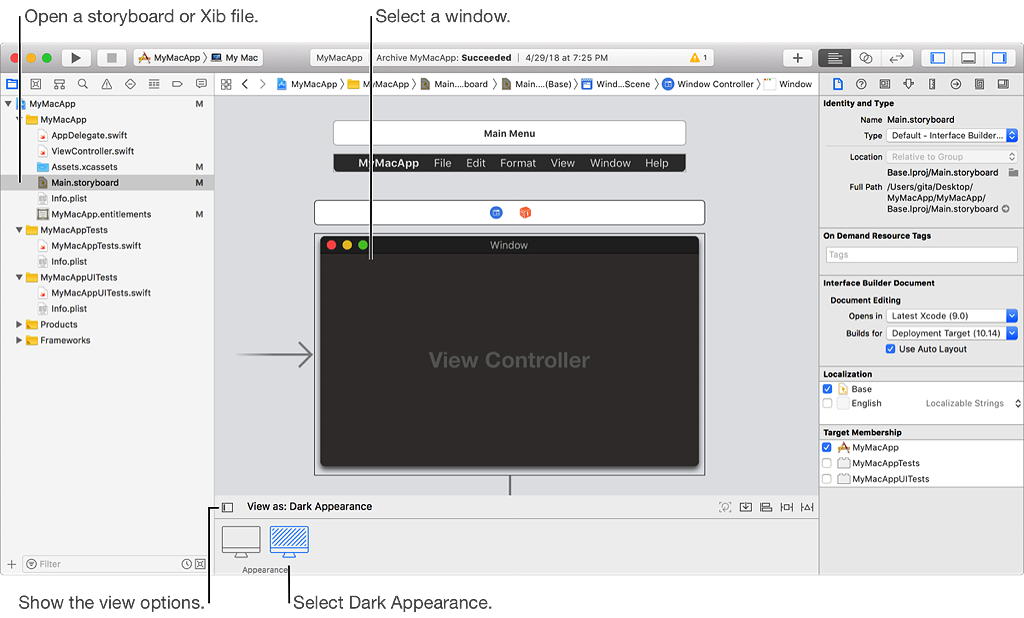
Task: Uncheck MyMacApp target membership
Action: pos(827,447)
